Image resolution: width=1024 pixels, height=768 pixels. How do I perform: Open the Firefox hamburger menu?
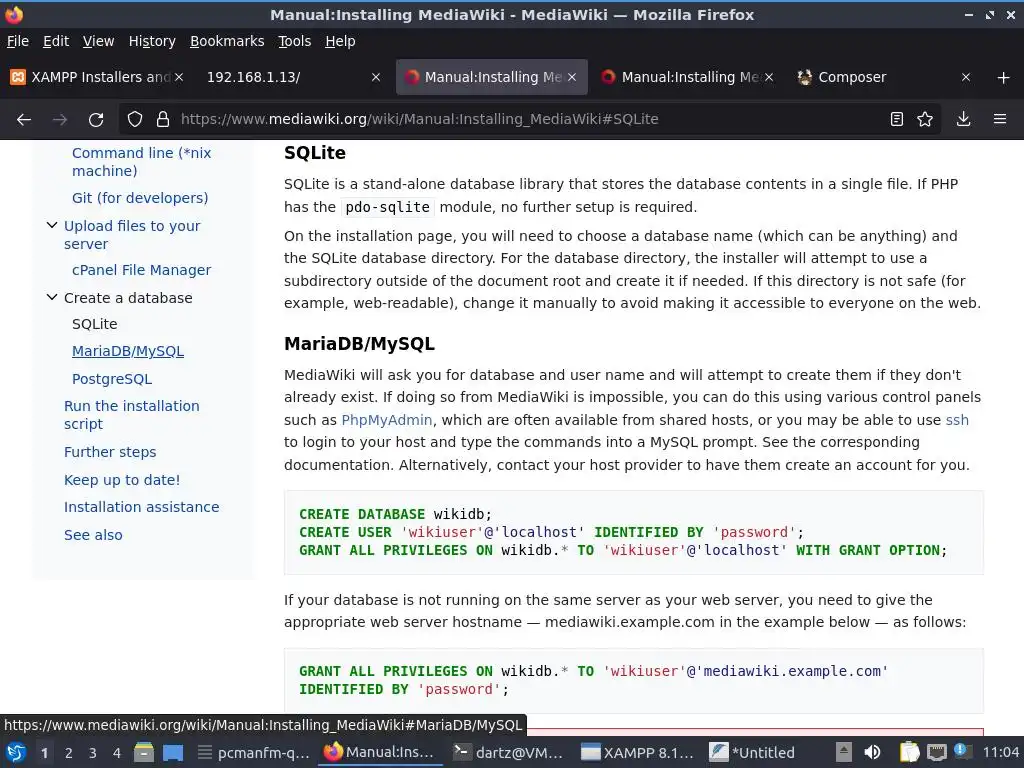pyautogui.click(x=1000, y=120)
